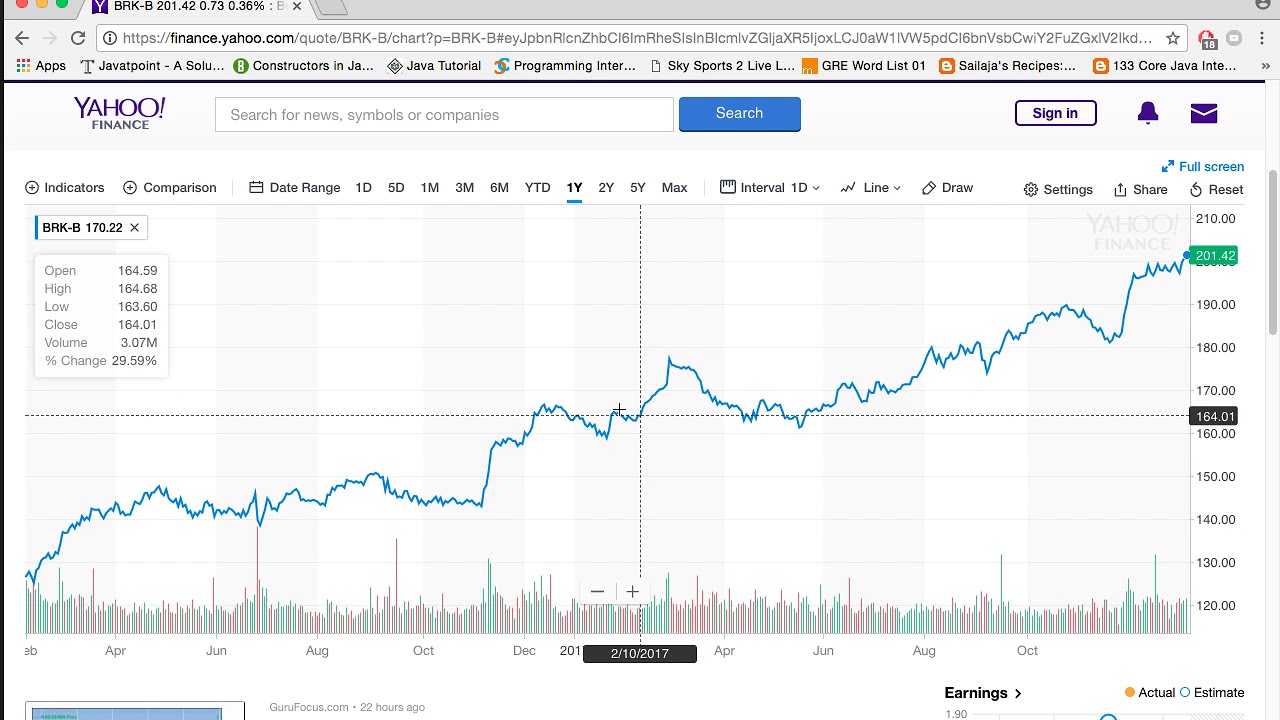Click BRK-B 170.22 series label
The height and width of the screenshot is (720, 1280).
pyautogui.click(x=81, y=228)
